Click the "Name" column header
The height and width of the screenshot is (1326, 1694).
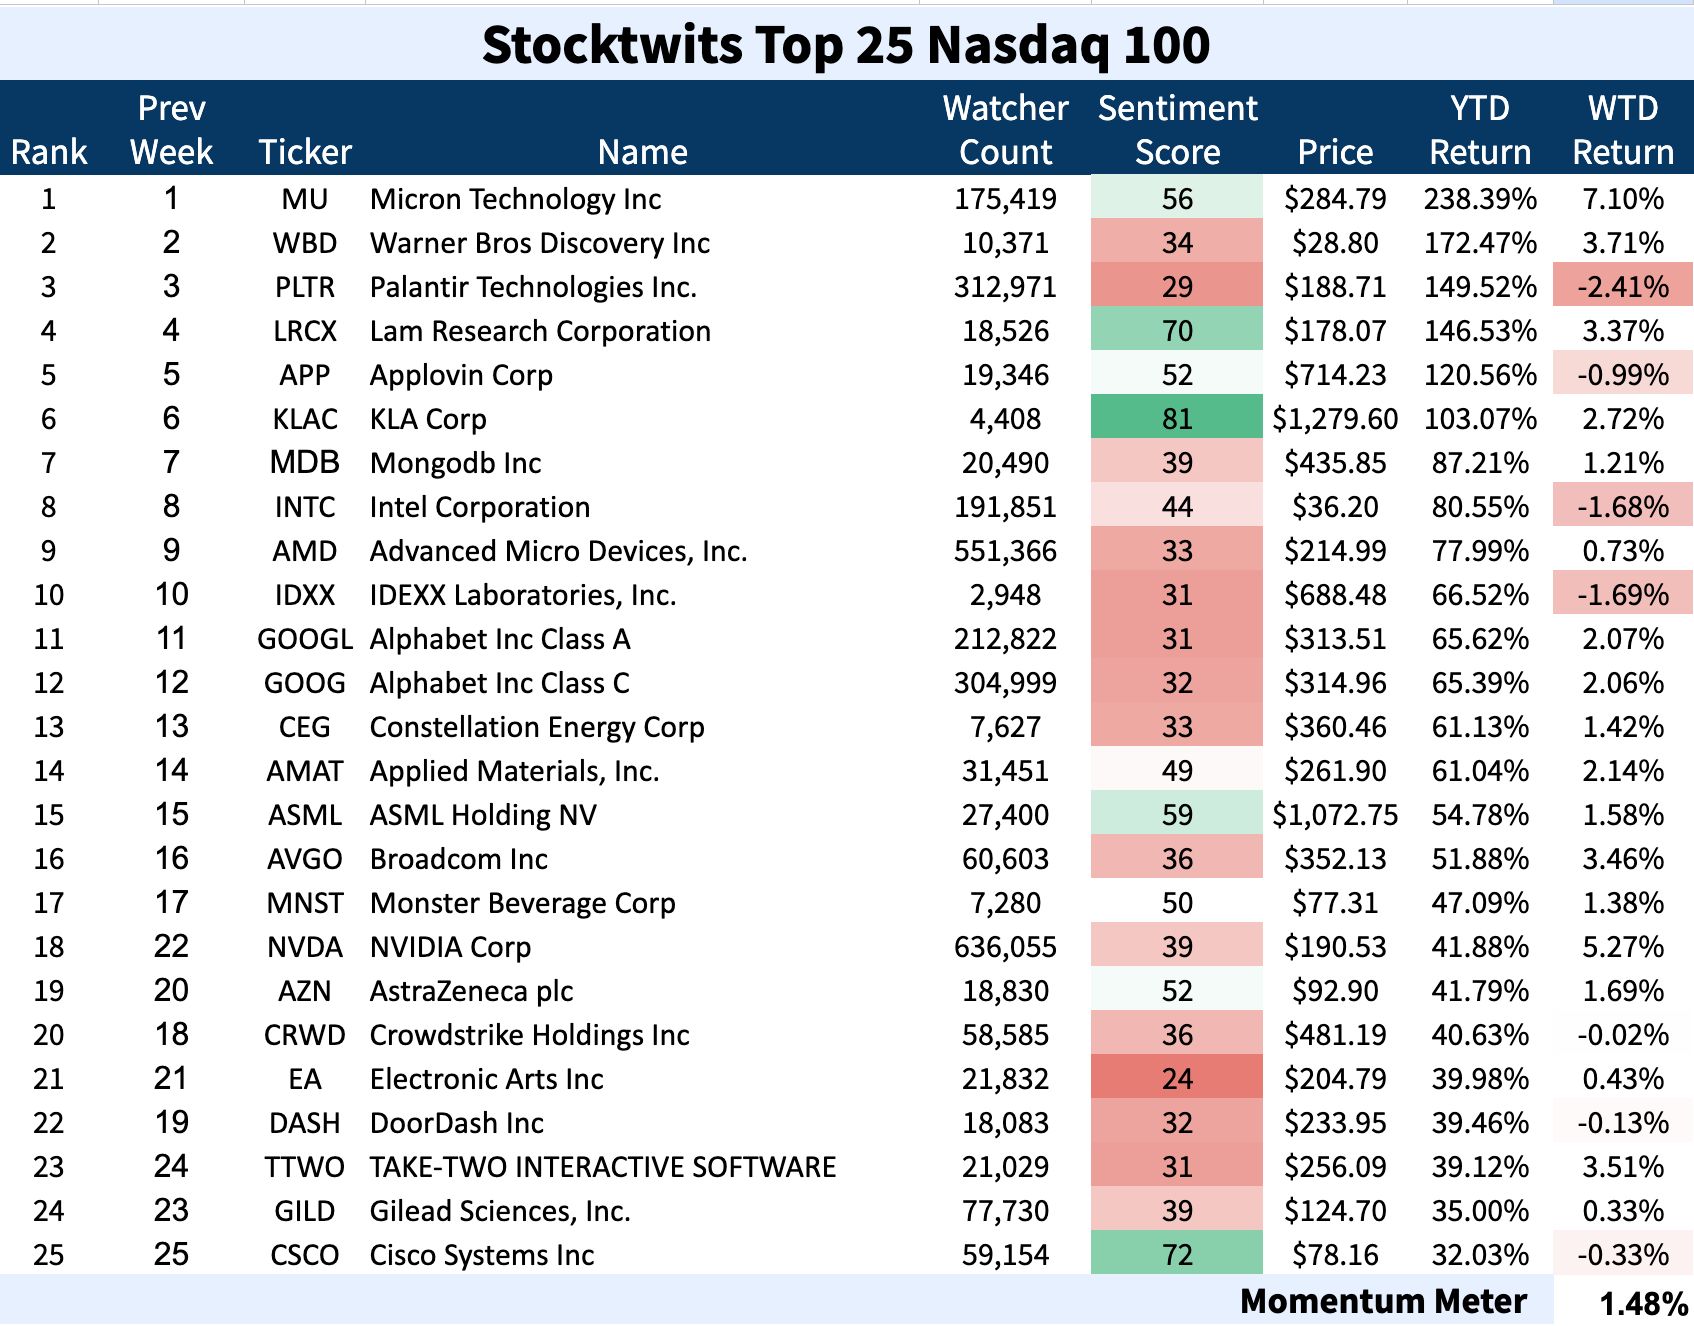click(x=642, y=152)
